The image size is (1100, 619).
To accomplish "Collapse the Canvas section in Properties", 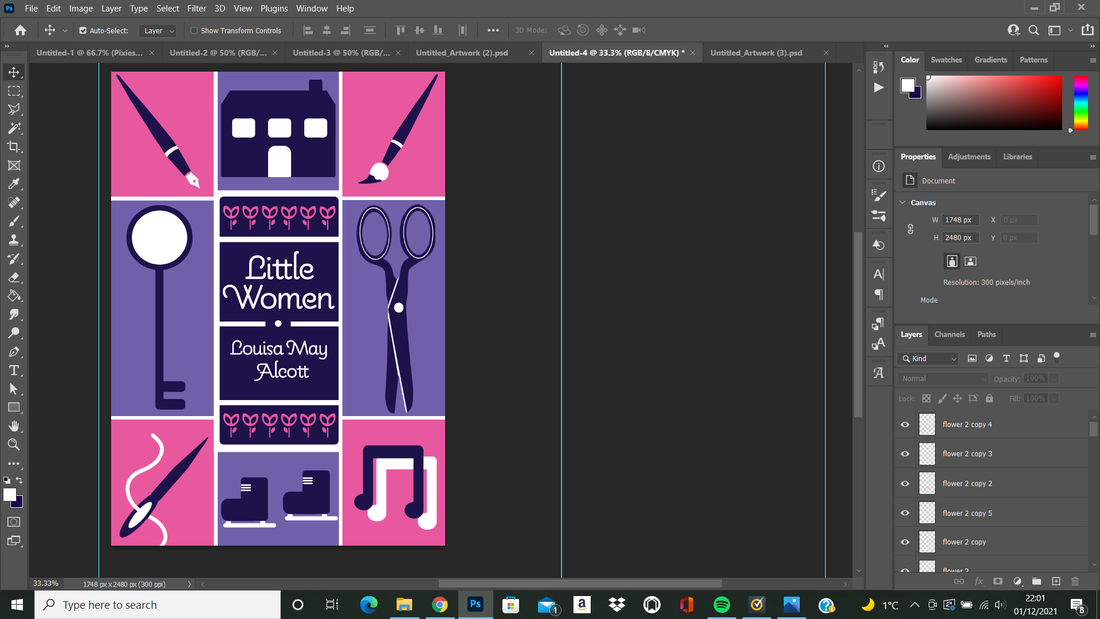I will click(x=903, y=202).
